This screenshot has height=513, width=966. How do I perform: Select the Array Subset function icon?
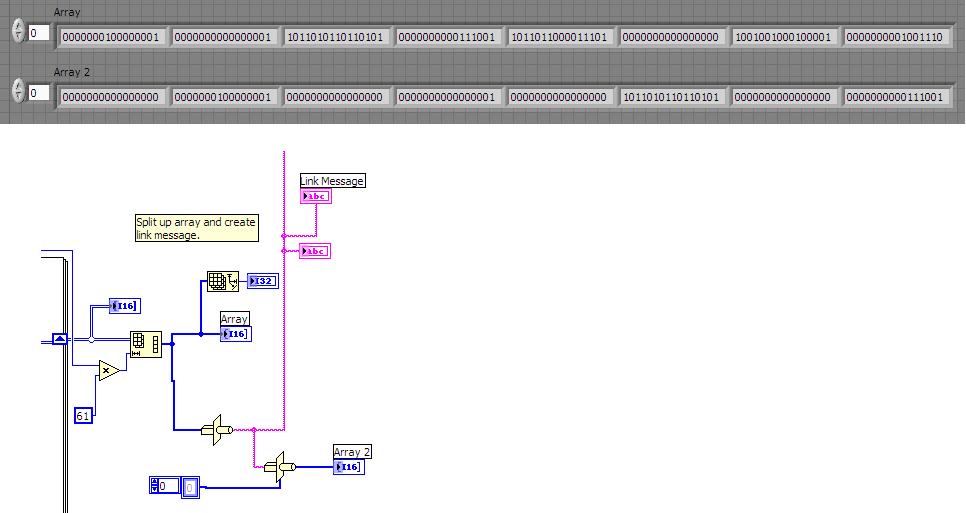click(146, 344)
